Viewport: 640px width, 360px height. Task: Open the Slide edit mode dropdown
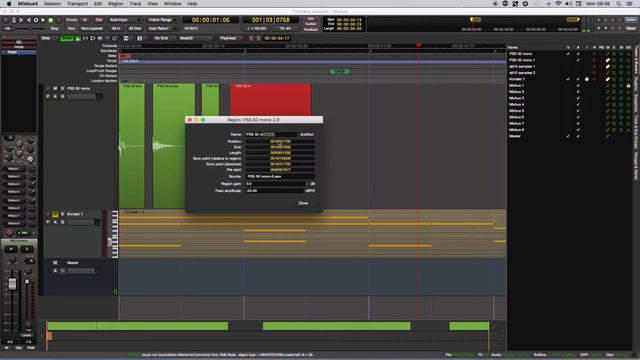click(x=49, y=38)
